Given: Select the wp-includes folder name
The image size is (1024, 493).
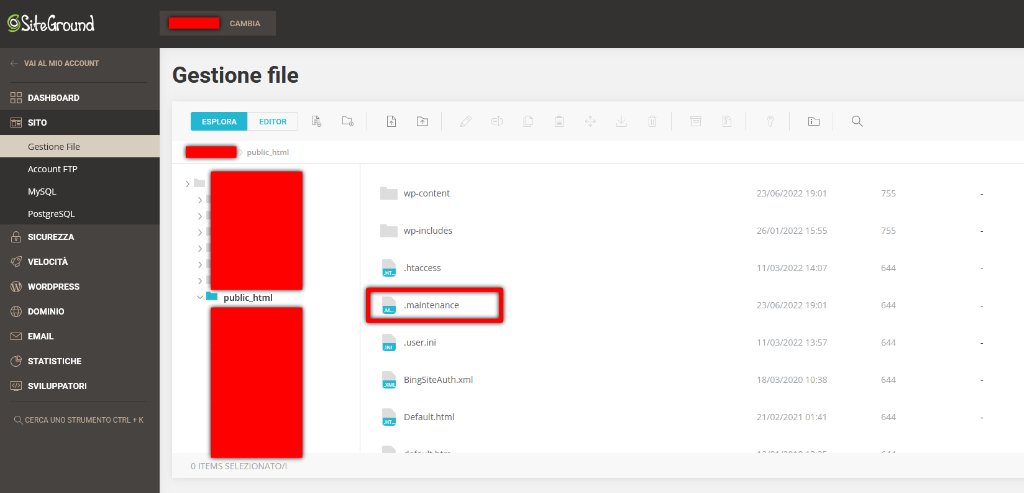Looking at the screenshot, I should 428,231.
